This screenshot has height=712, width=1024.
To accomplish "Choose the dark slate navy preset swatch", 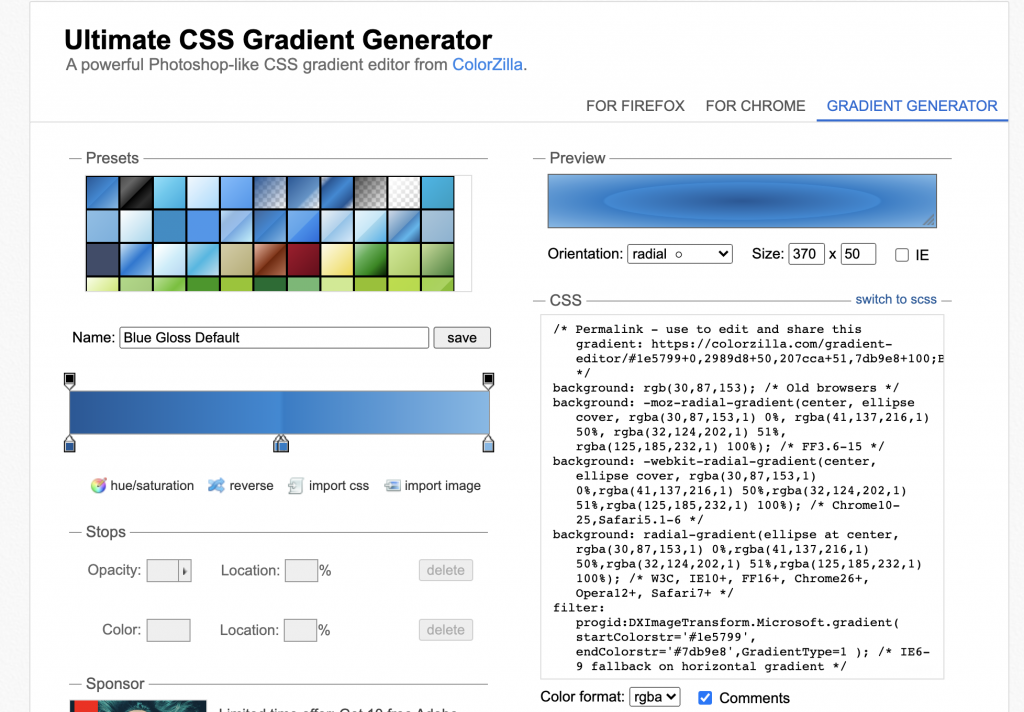I will tap(103, 259).
